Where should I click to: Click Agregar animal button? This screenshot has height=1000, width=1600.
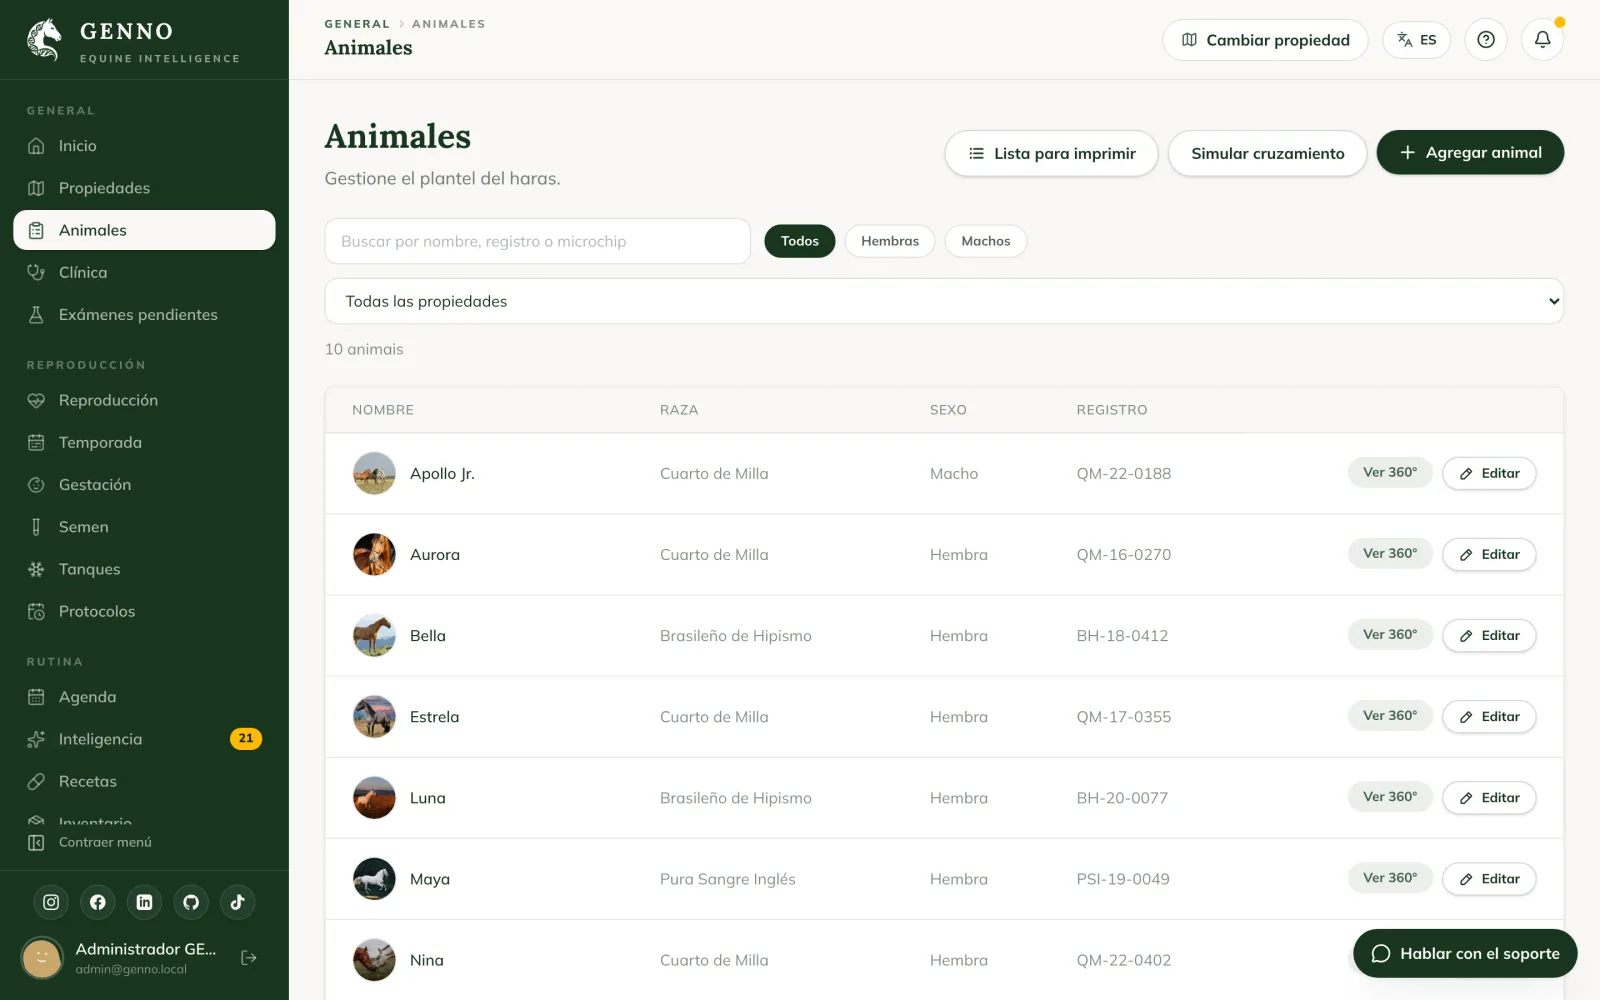[x=1471, y=152]
